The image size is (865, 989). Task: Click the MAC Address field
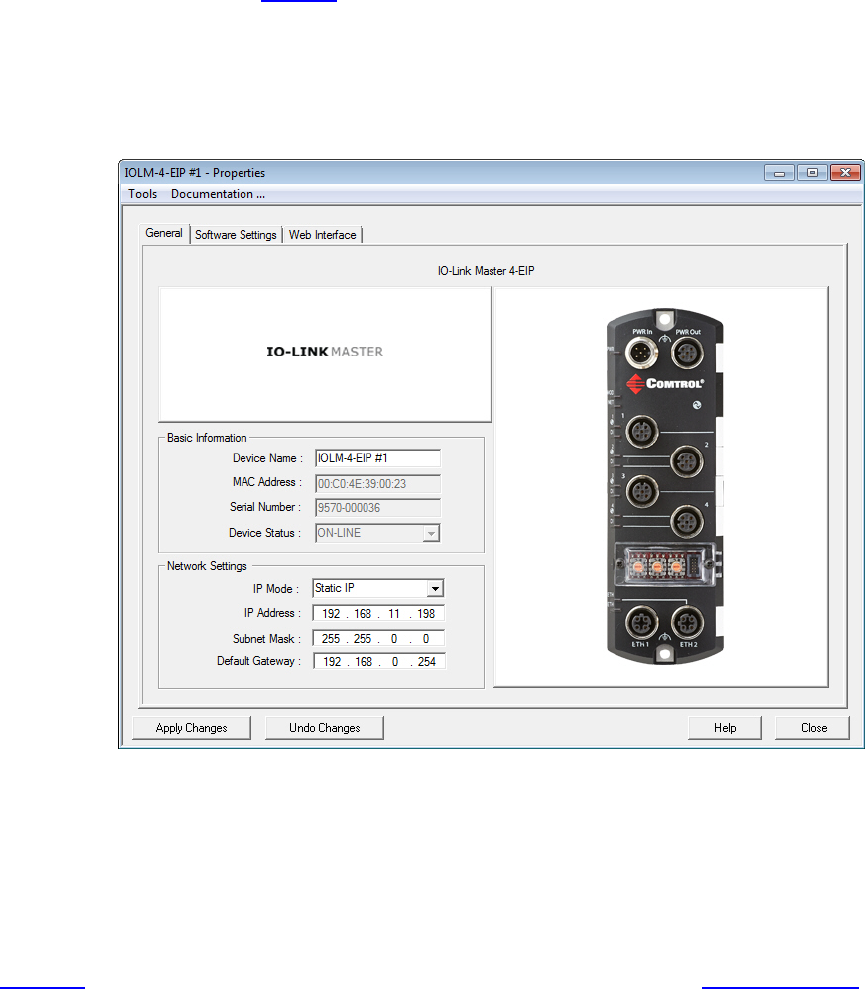pos(378,484)
